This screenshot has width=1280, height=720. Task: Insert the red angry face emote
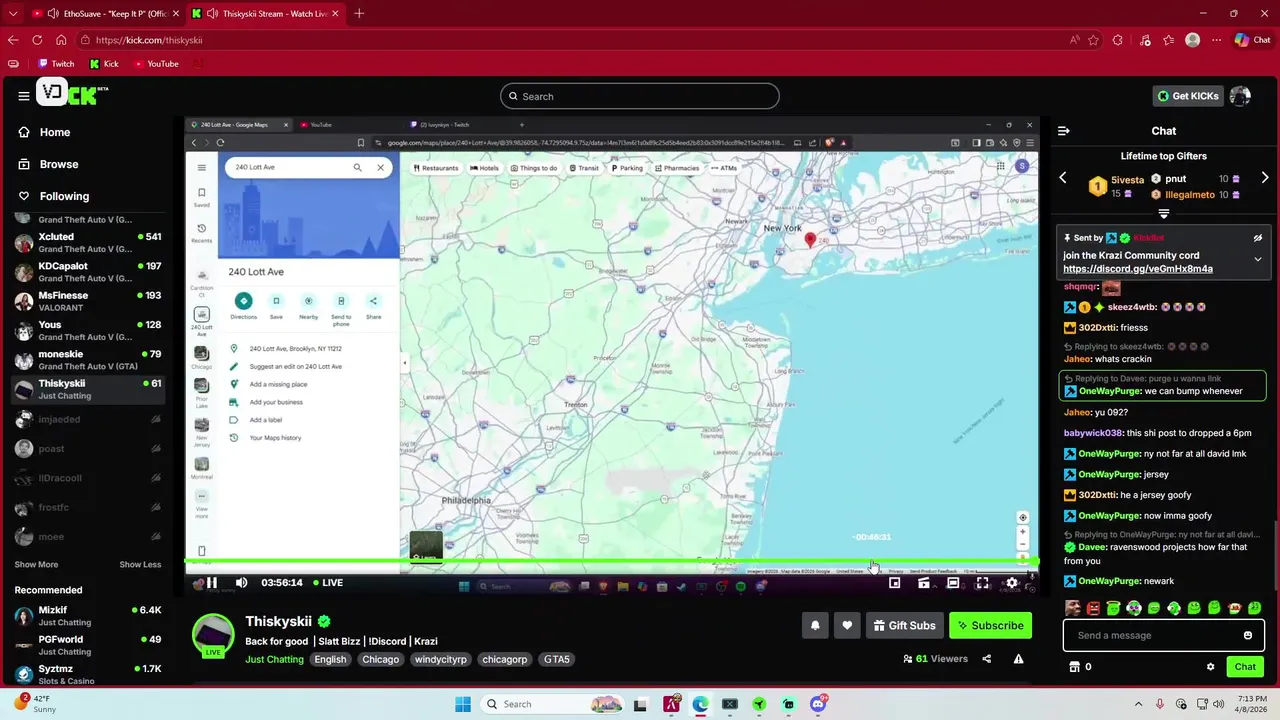[1093, 608]
